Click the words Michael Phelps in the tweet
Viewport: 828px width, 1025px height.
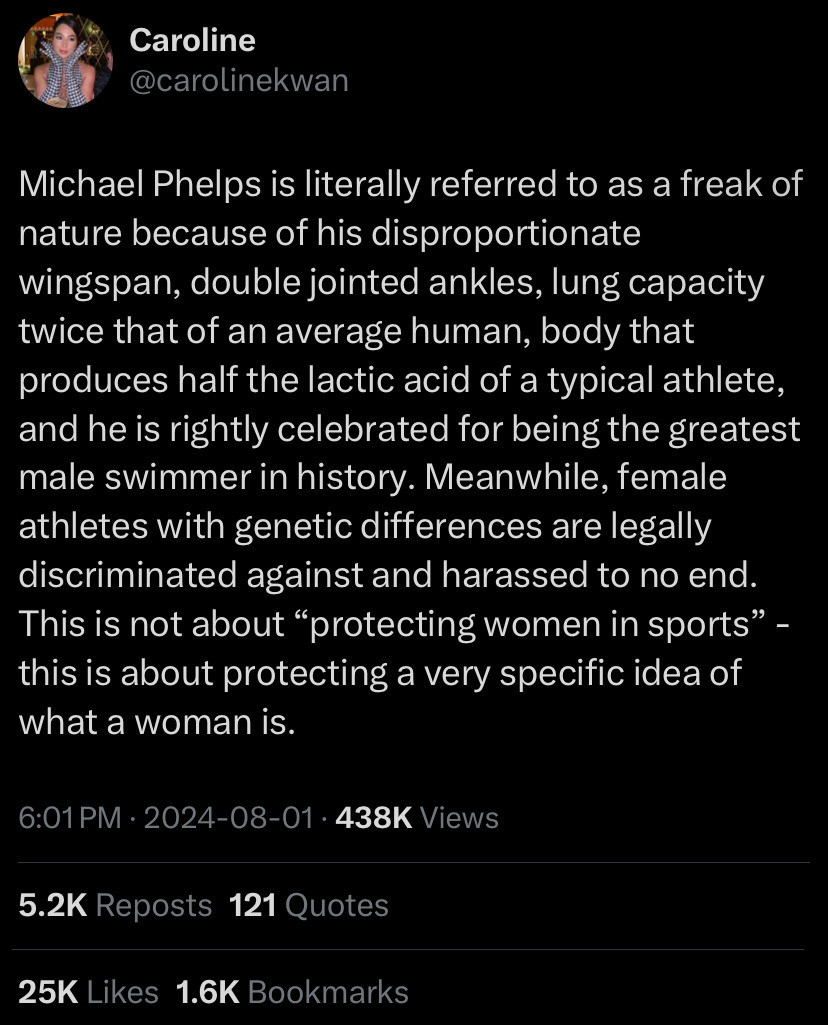[140, 184]
